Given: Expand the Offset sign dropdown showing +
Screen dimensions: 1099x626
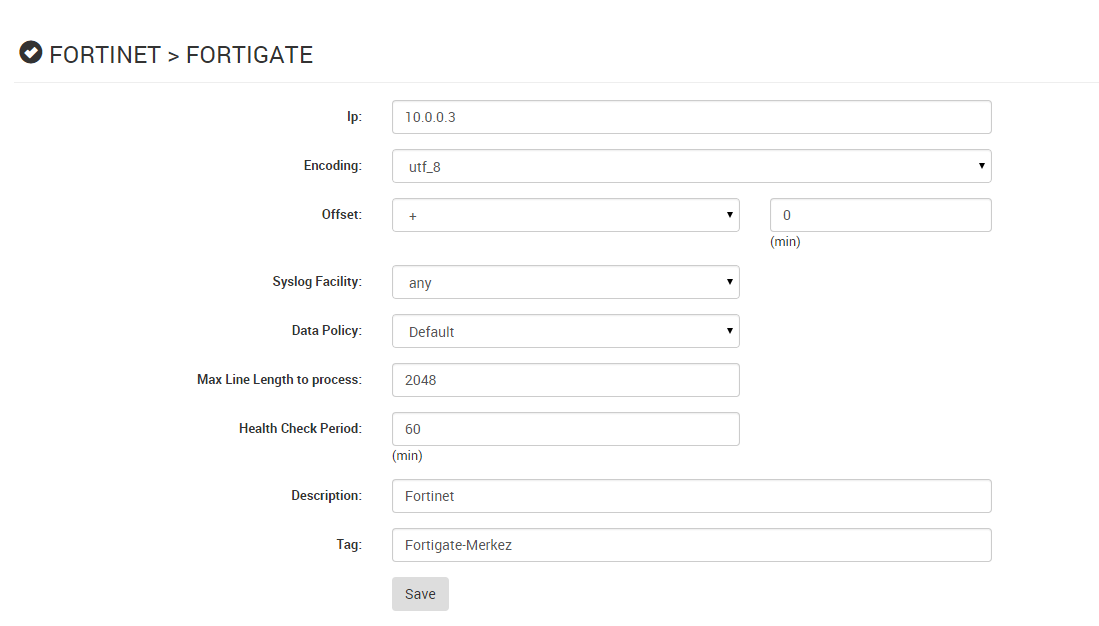Looking at the screenshot, I should tap(565, 215).
